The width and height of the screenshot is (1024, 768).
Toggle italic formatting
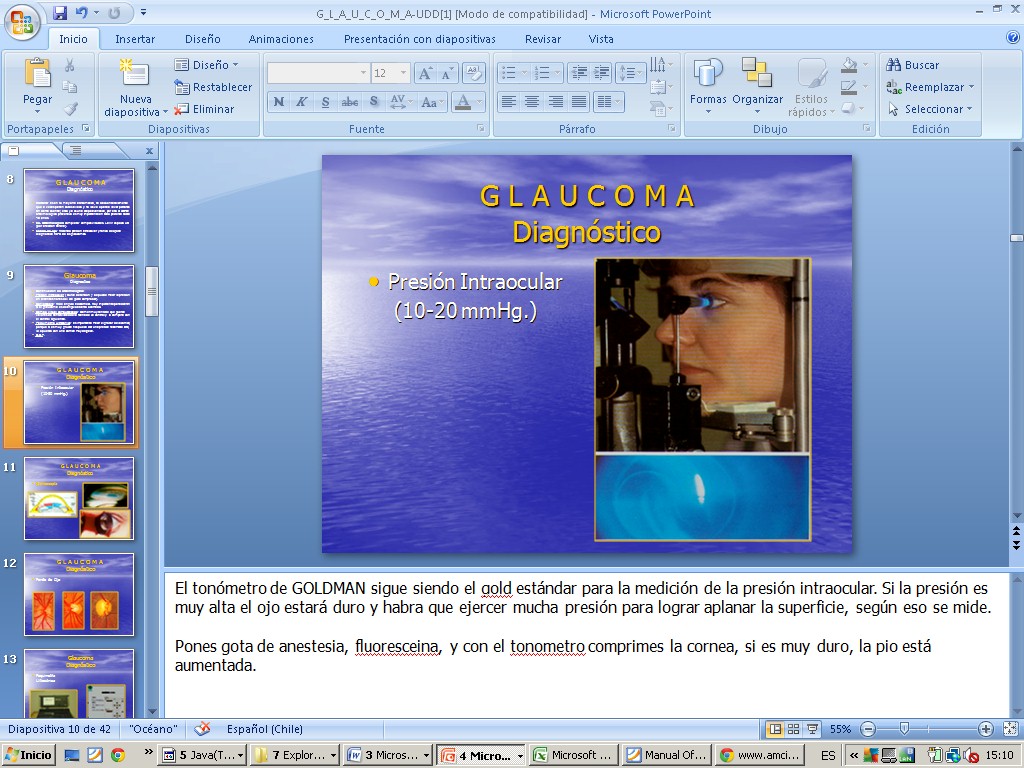tap(301, 102)
